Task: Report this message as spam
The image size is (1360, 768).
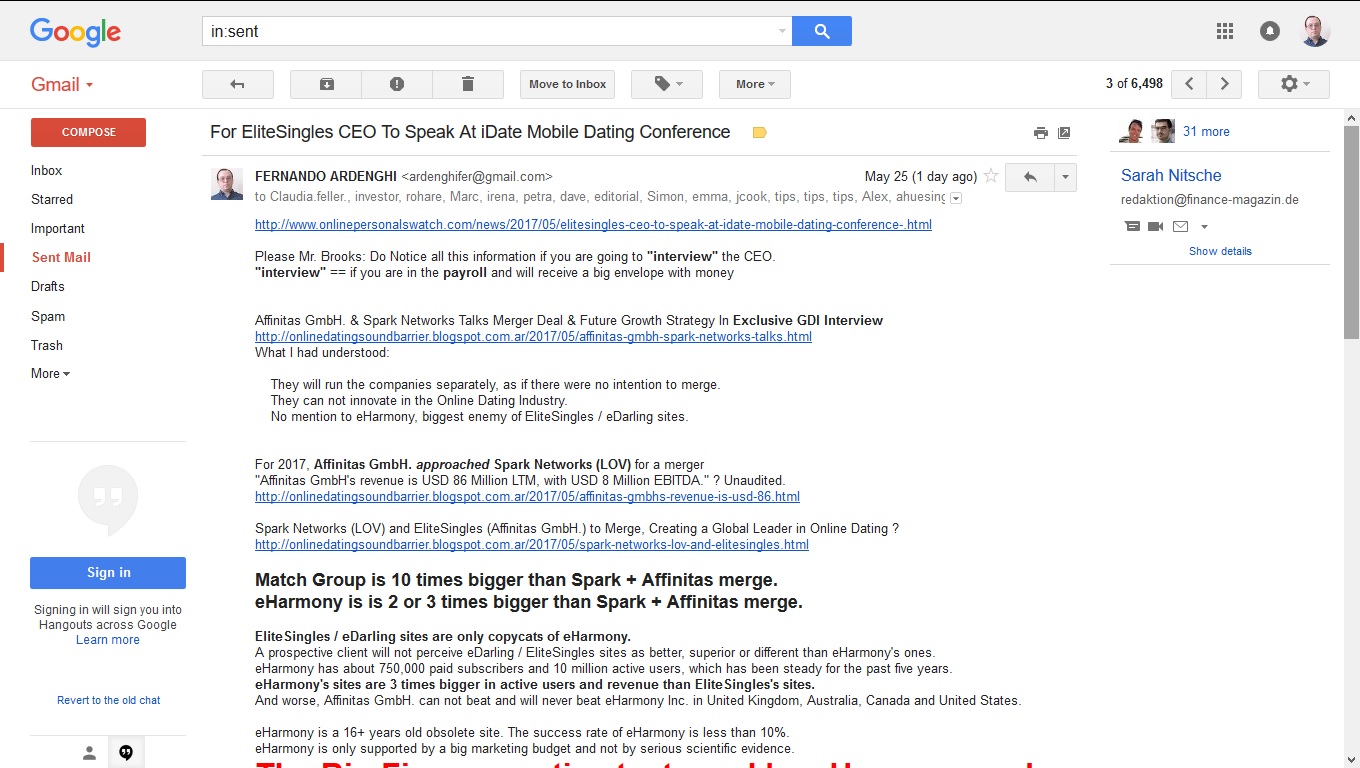Action: [397, 84]
